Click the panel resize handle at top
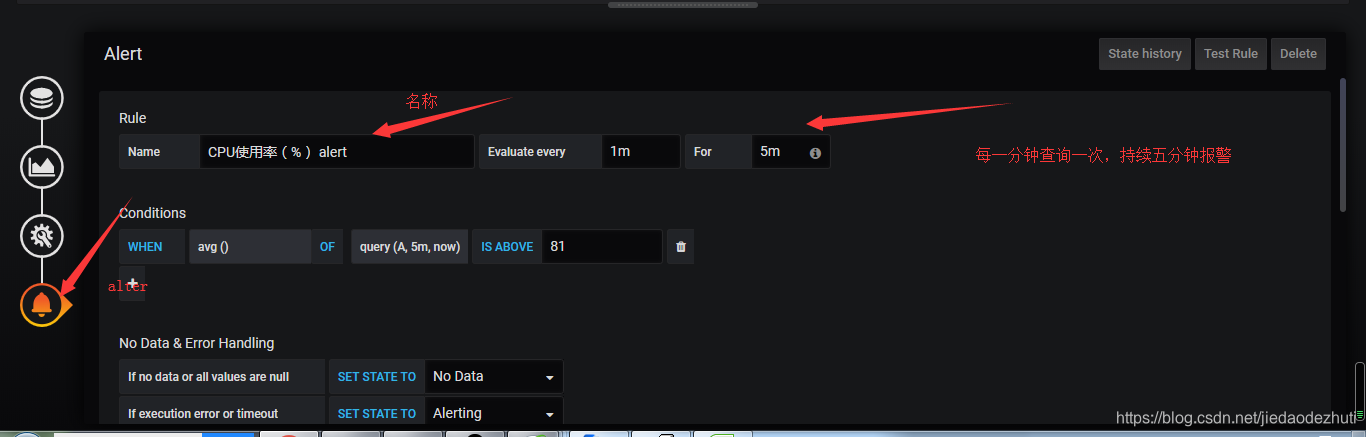 pos(683,4)
